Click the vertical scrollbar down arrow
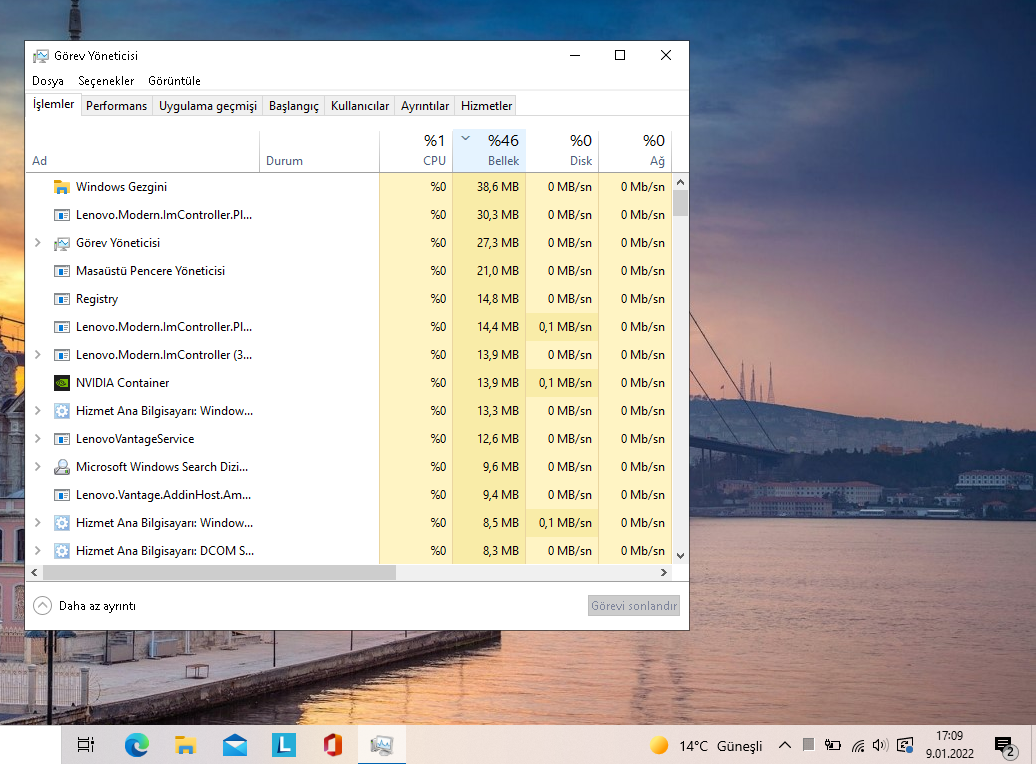This screenshot has width=1036, height=764. (x=681, y=556)
